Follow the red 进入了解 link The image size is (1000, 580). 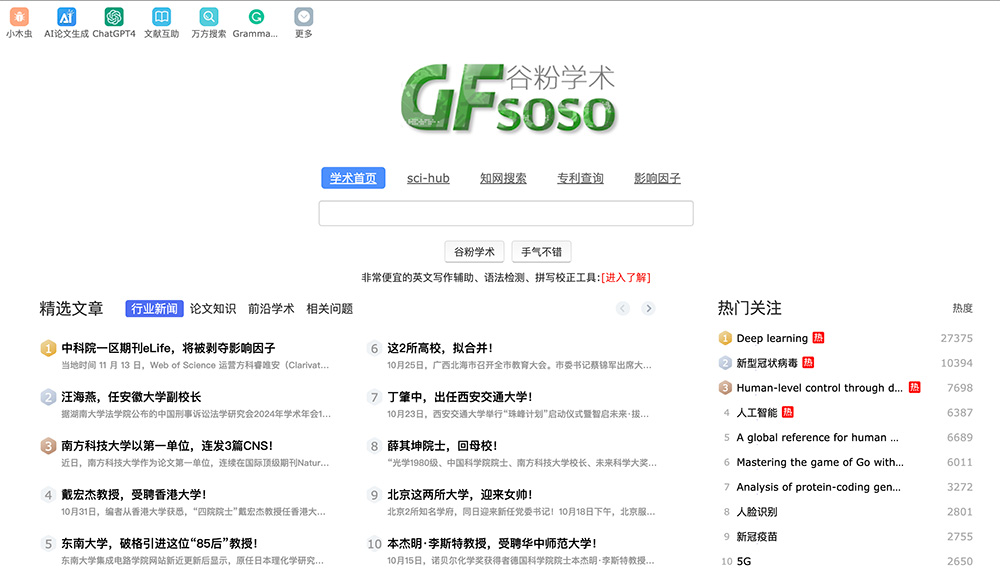(x=625, y=277)
